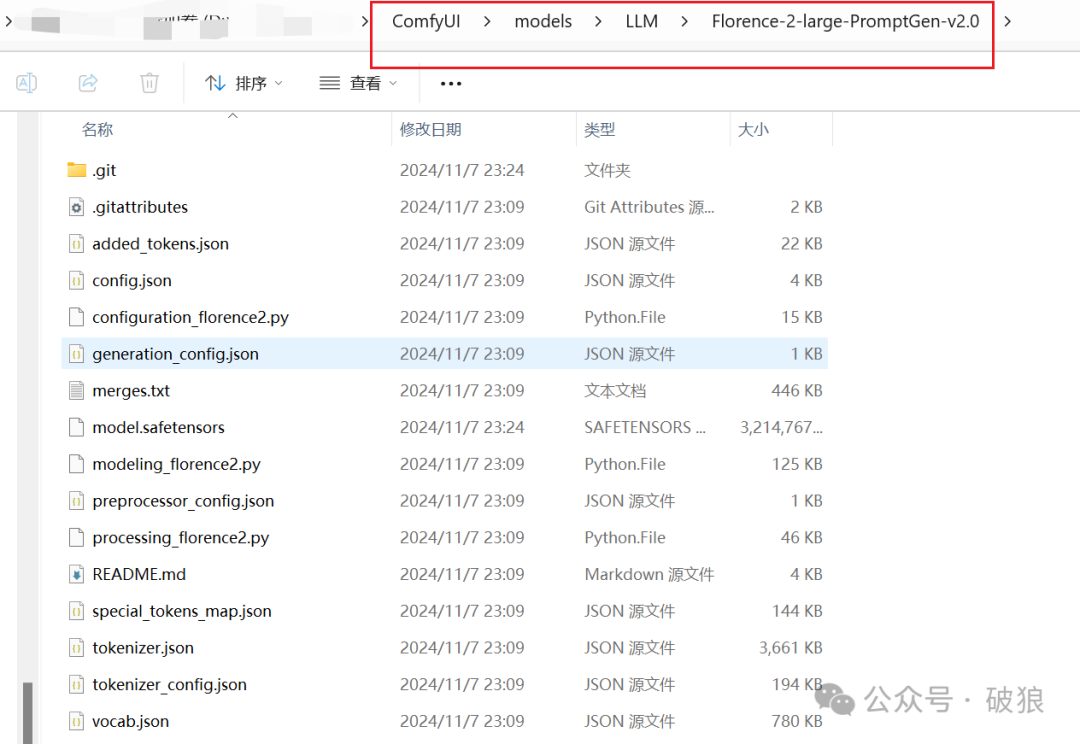Select processing_florence2.py file icon
Image resolution: width=1080 pixels, height=744 pixels.
pos(76,537)
